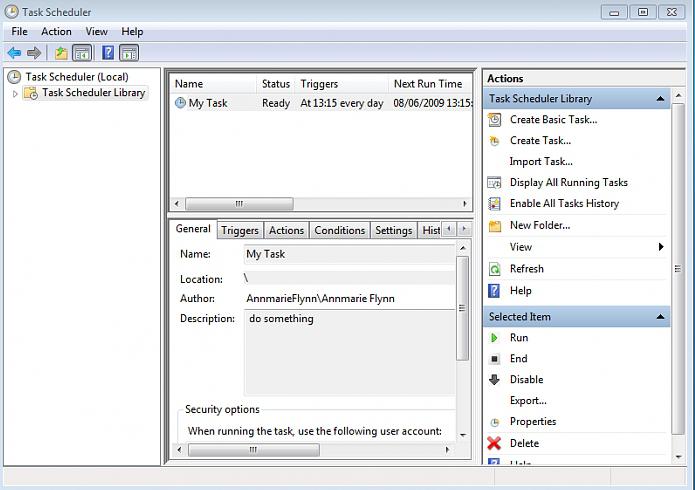Click the My Task clock icon

point(180,103)
